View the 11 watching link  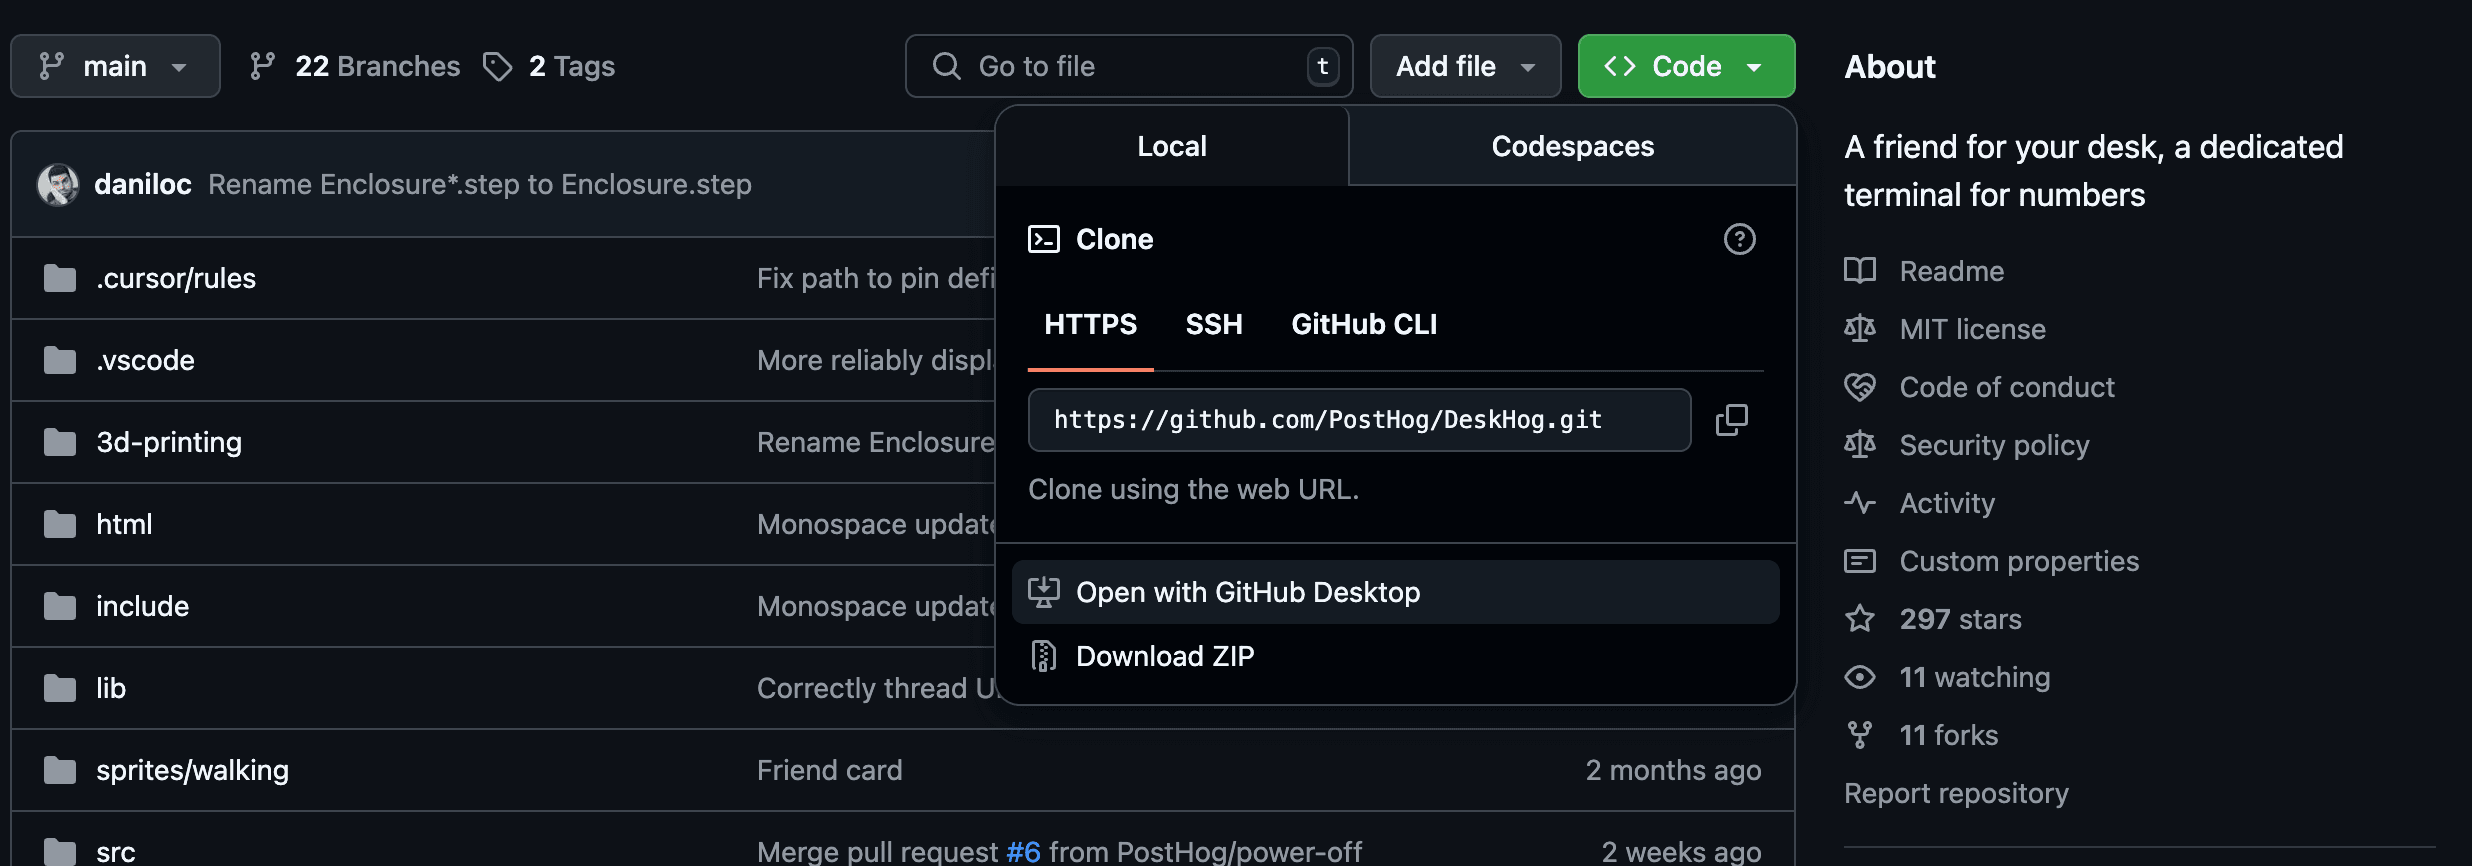click(x=1975, y=677)
